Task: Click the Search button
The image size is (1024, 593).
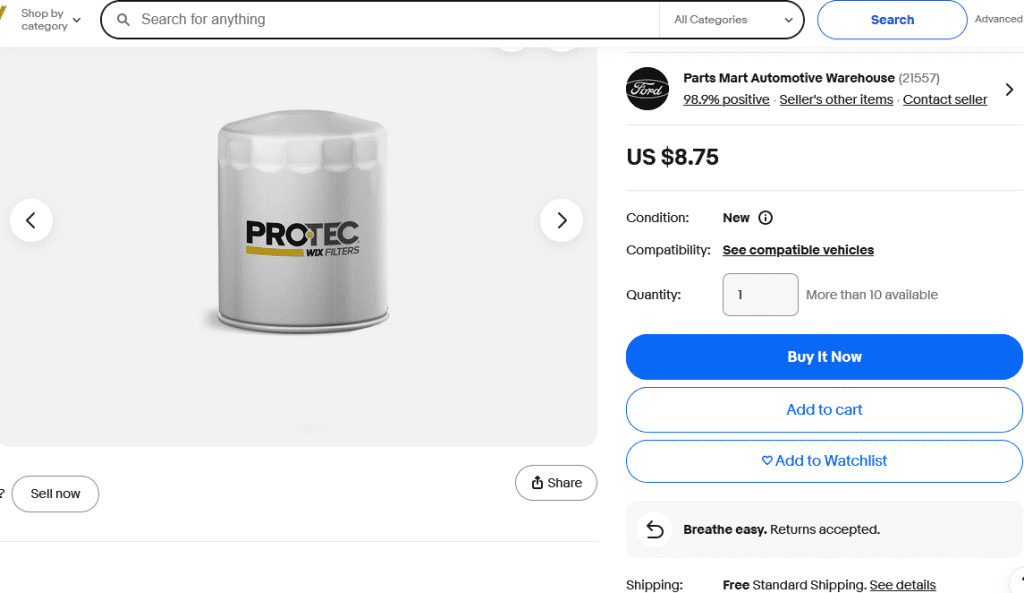Action: pyautogui.click(x=892, y=20)
